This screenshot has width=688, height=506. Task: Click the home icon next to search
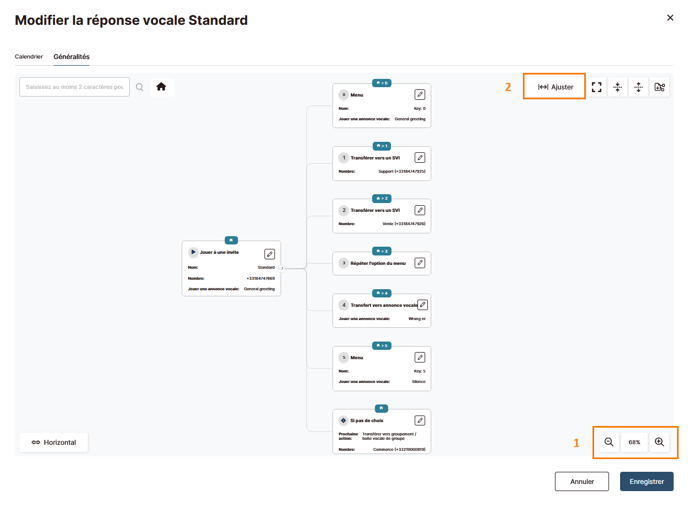(161, 87)
